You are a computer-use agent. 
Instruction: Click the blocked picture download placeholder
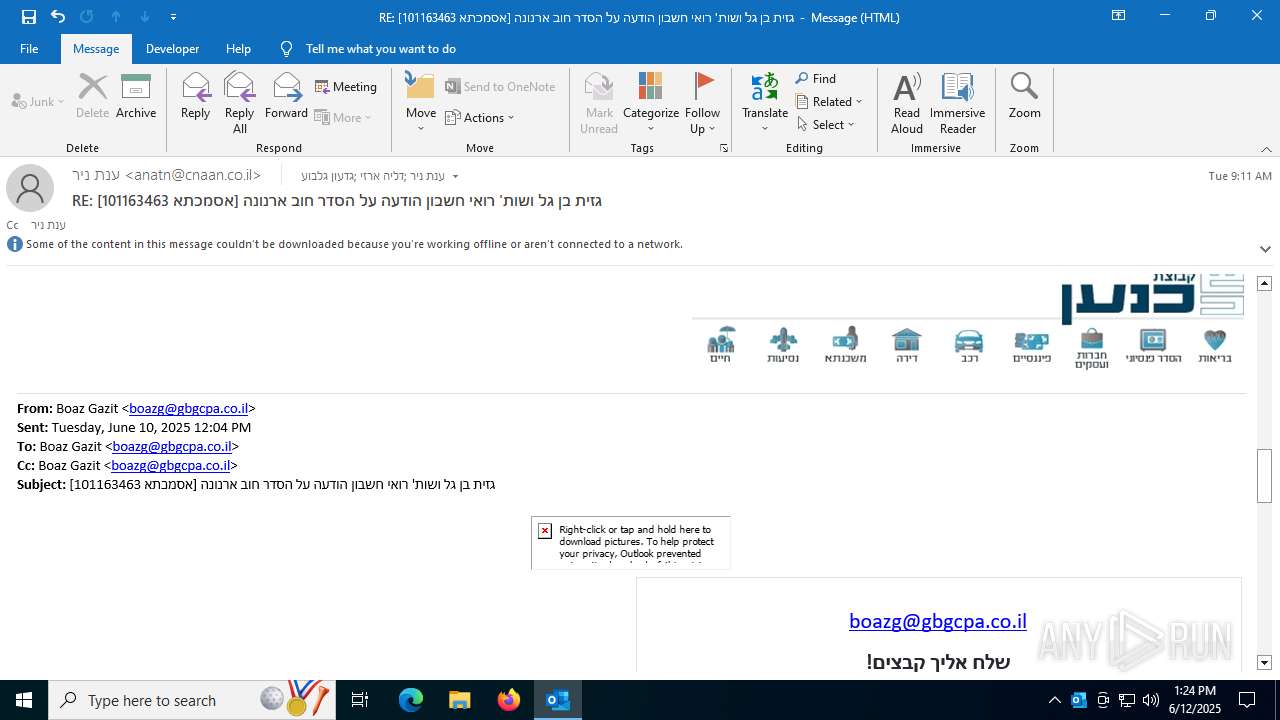[x=630, y=542]
